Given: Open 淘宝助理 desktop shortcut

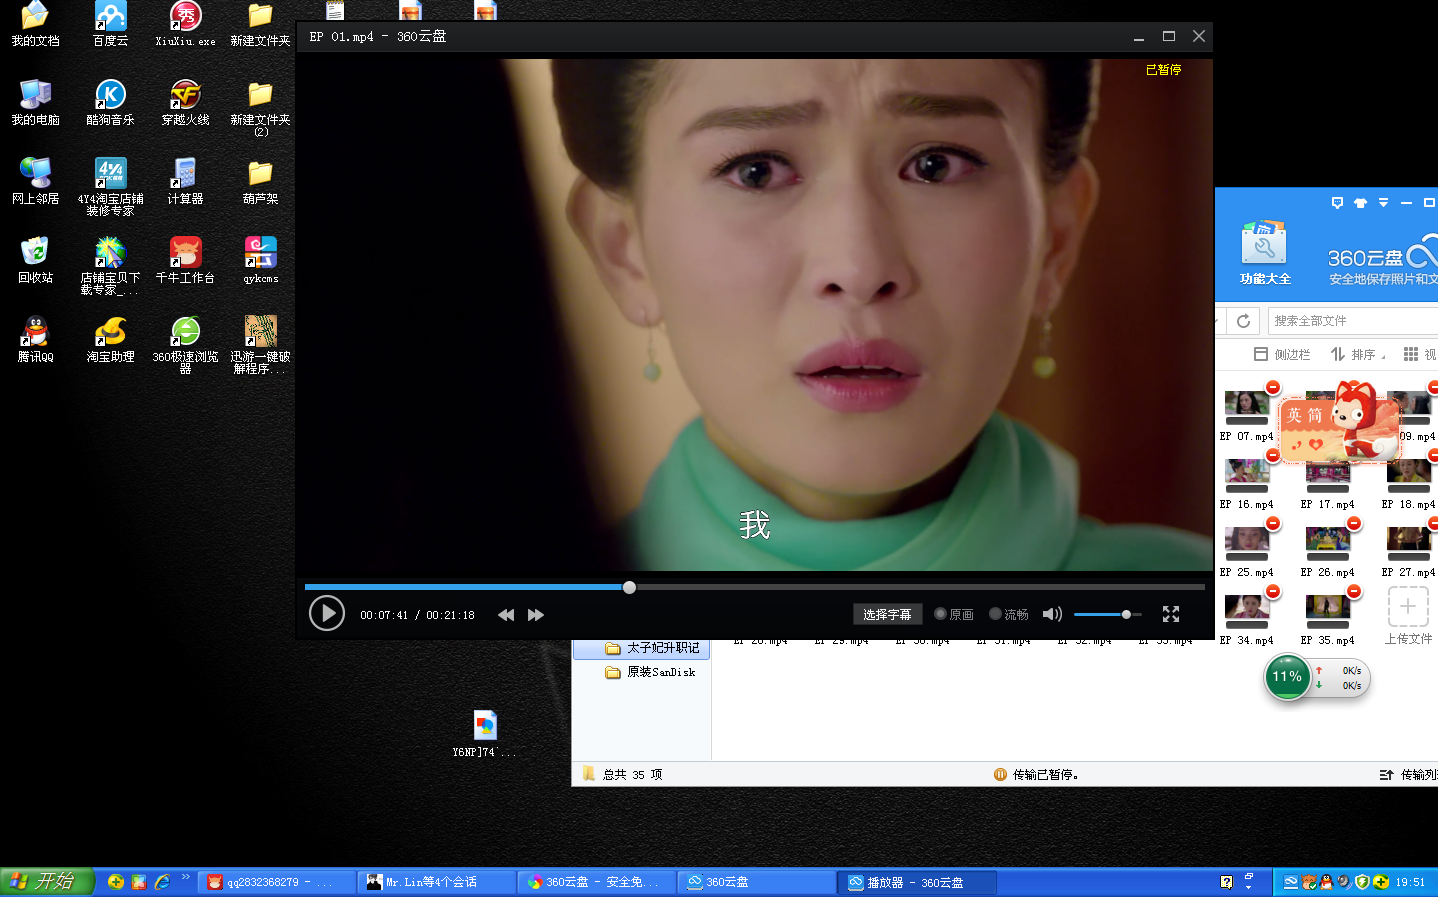Looking at the screenshot, I should pyautogui.click(x=110, y=340).
